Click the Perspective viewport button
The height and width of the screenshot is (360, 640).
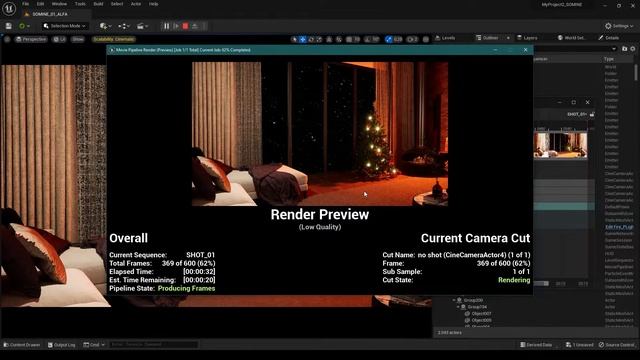click(31, 39)
